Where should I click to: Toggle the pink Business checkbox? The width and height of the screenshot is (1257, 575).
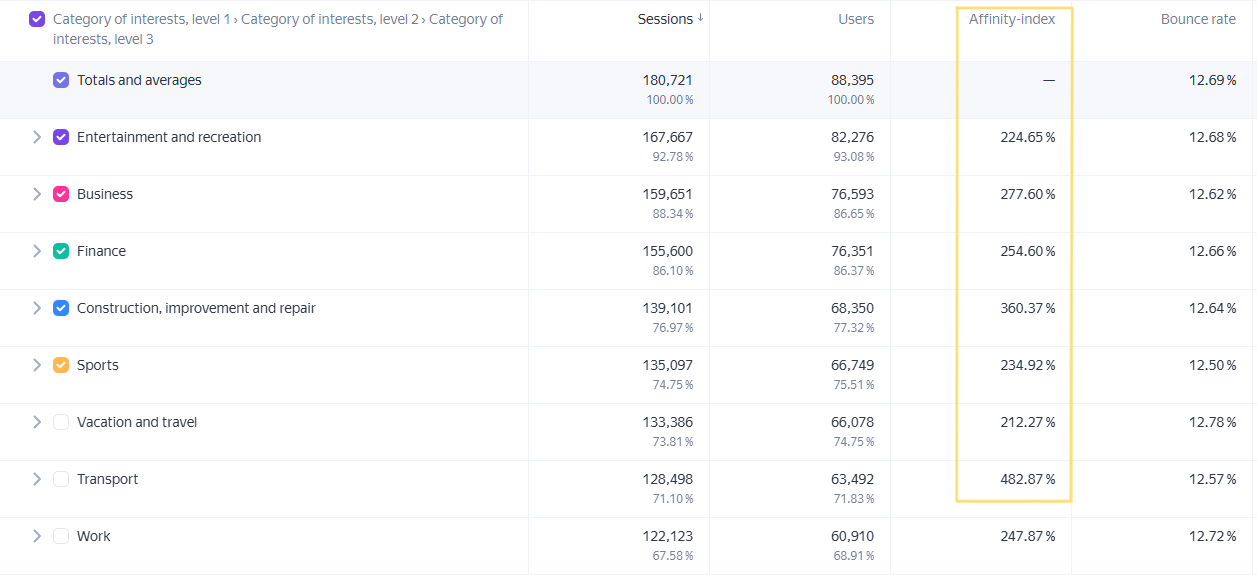(x=61, y=194)
